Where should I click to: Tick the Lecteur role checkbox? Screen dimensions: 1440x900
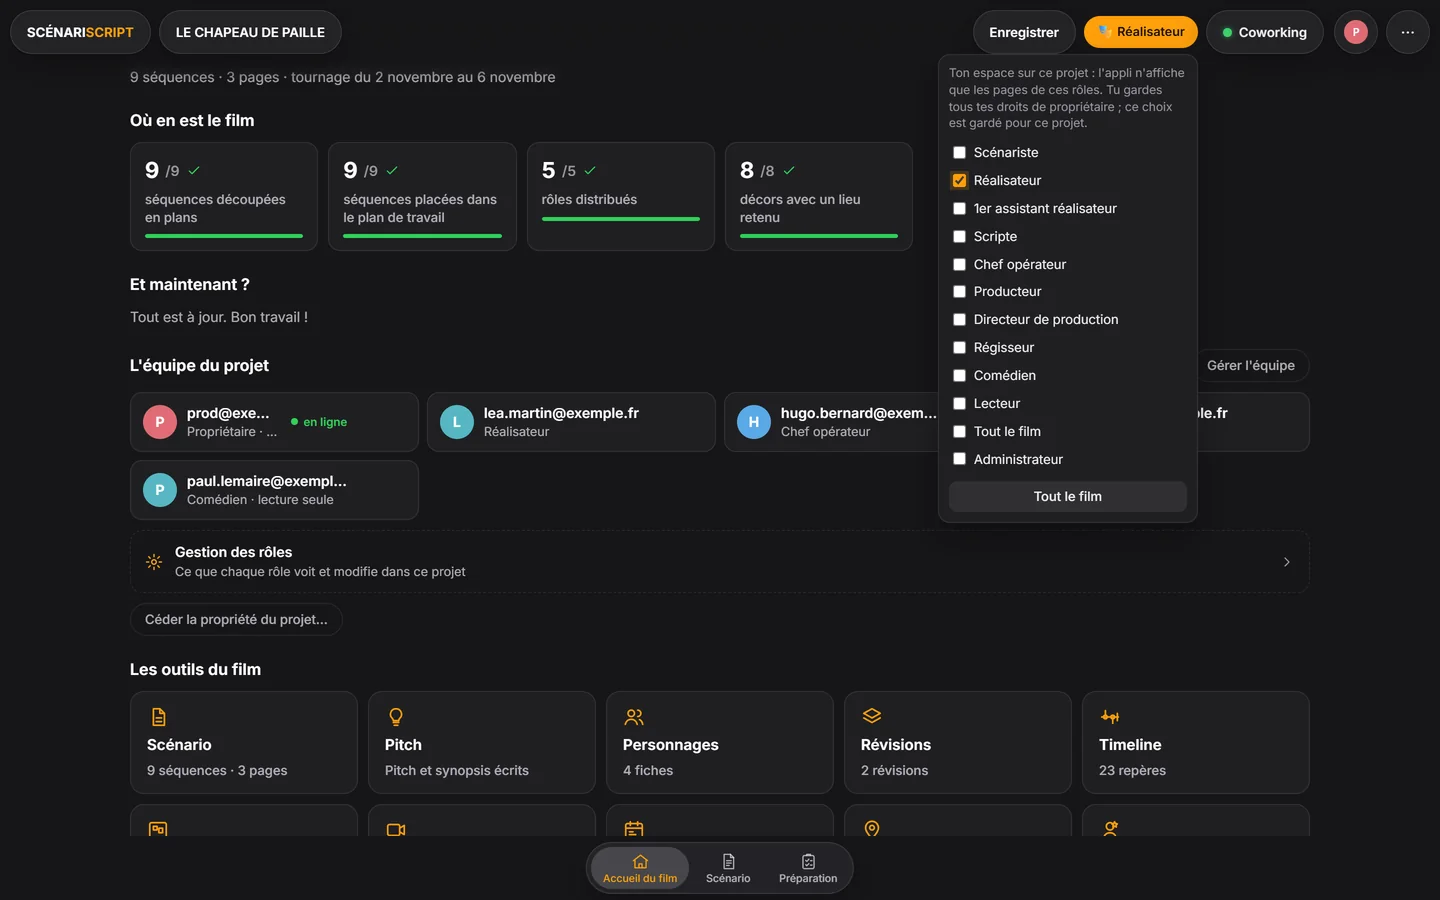click(x=959, y=404)
